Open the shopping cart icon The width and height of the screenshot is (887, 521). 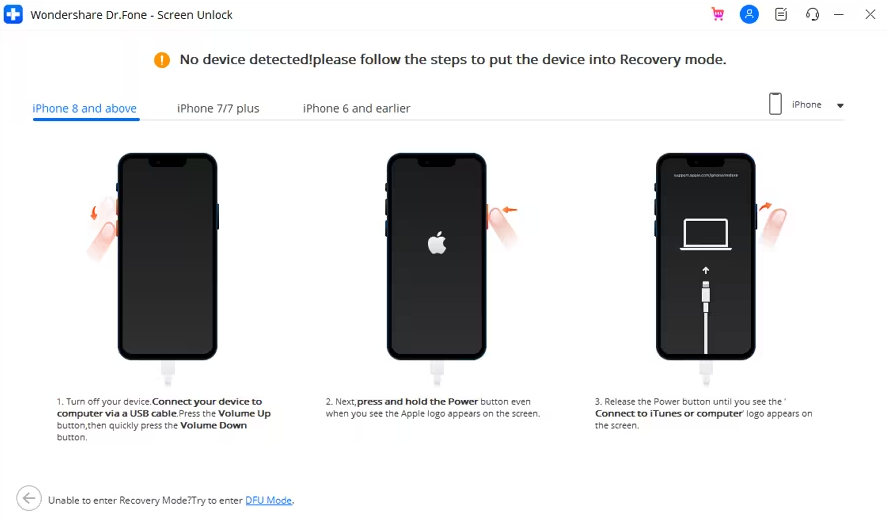coord(718,14)
